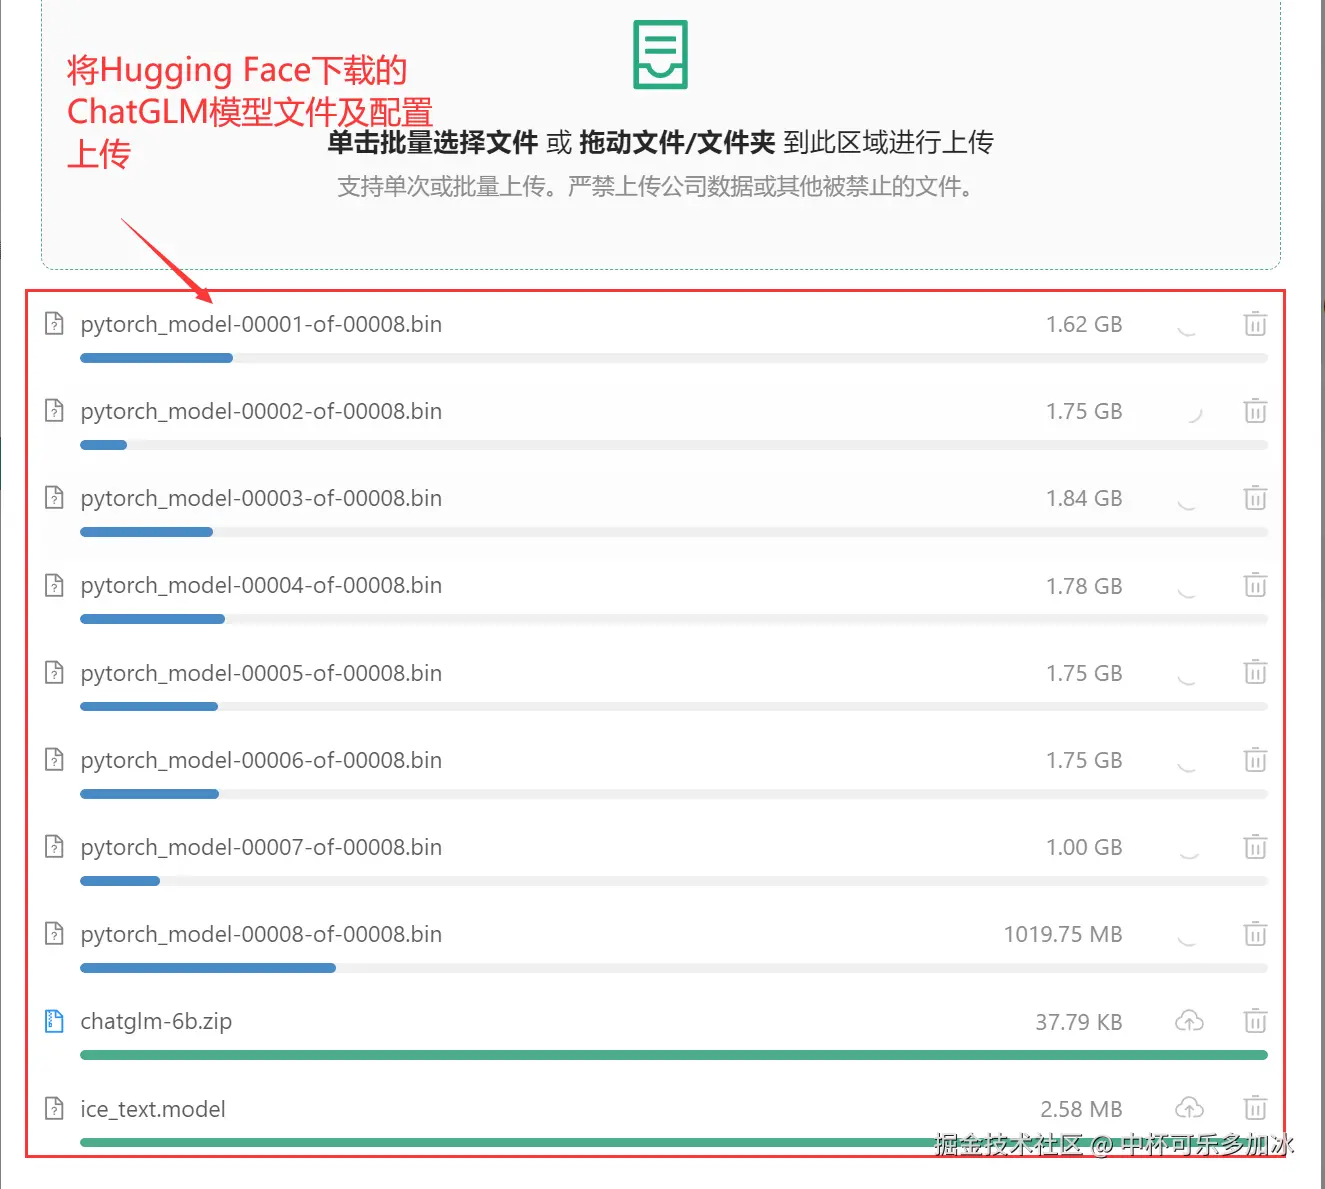Select file name chatglm-6b.zip
Viewport: 1325px width, 1189px height.
tap(156, 1021)
